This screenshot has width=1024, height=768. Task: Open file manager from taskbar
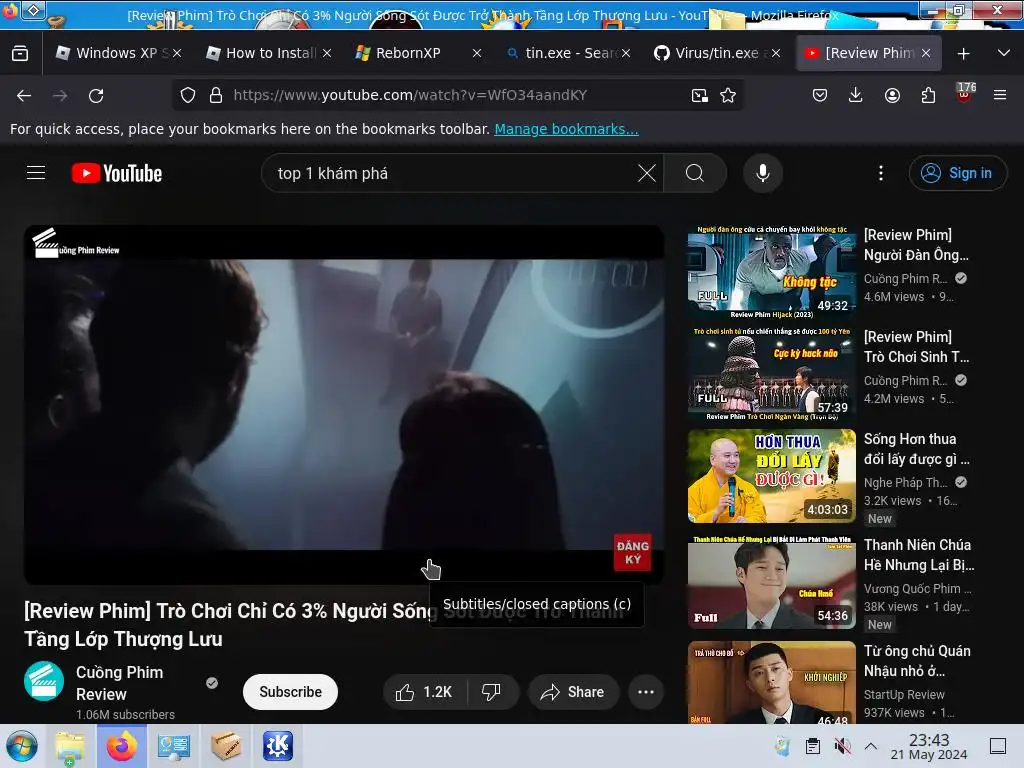(70, 746)
